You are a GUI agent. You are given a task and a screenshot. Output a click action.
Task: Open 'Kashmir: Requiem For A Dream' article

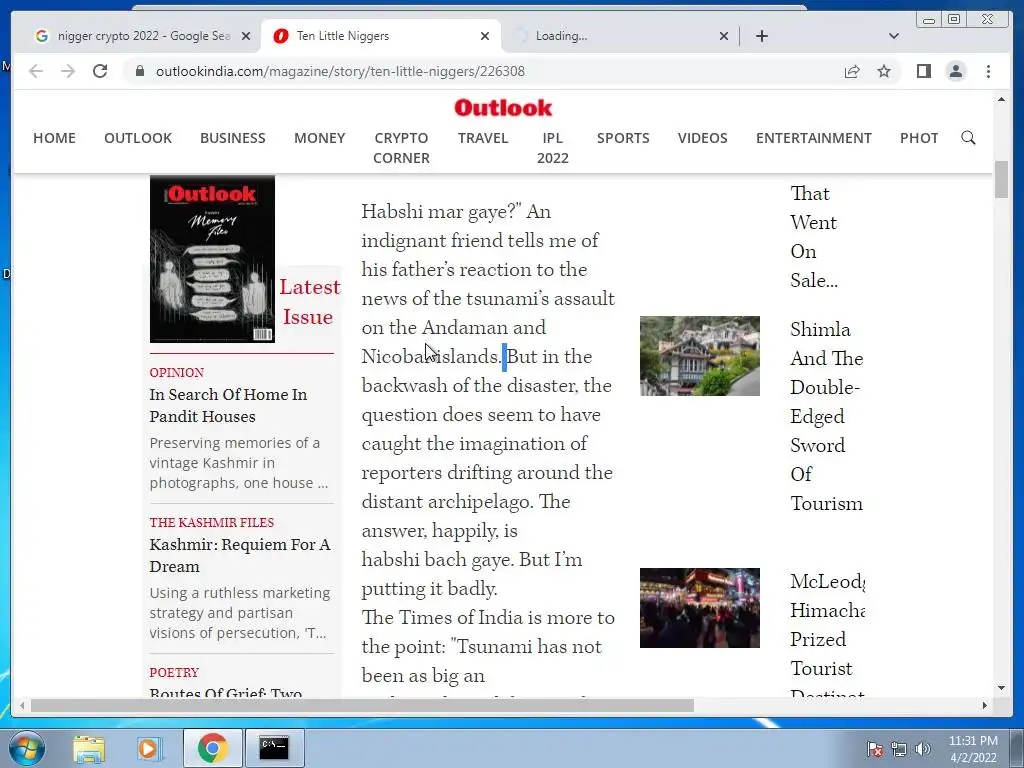tap(240, 555)
